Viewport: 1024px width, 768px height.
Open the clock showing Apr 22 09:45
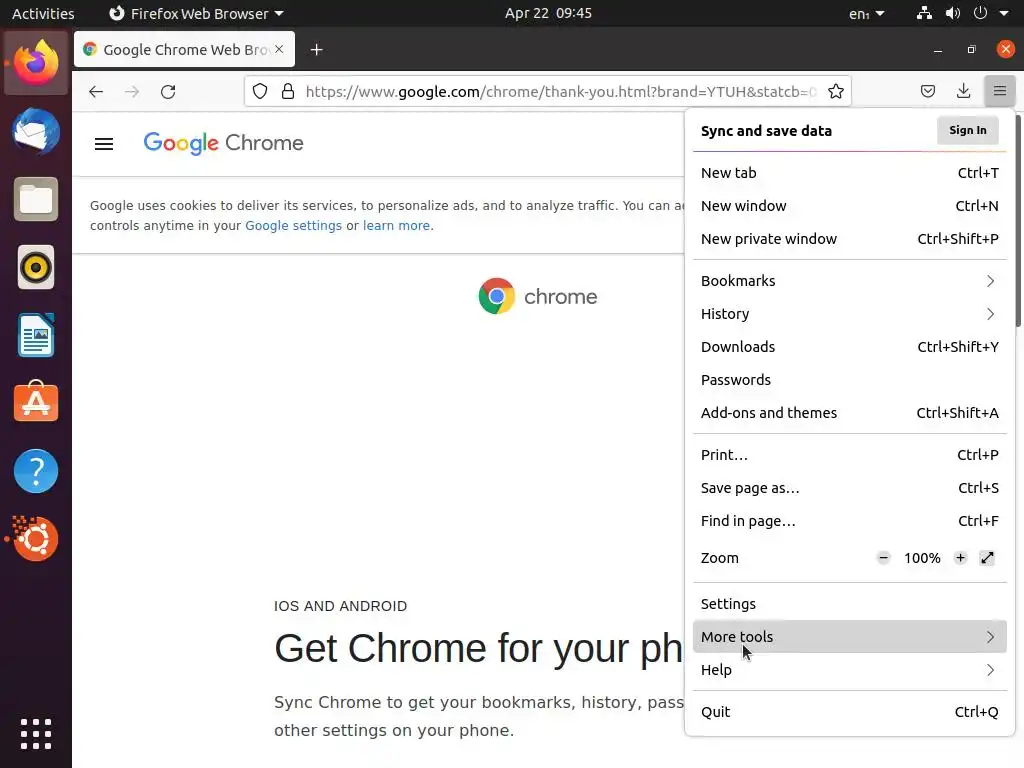click(548, 13)
